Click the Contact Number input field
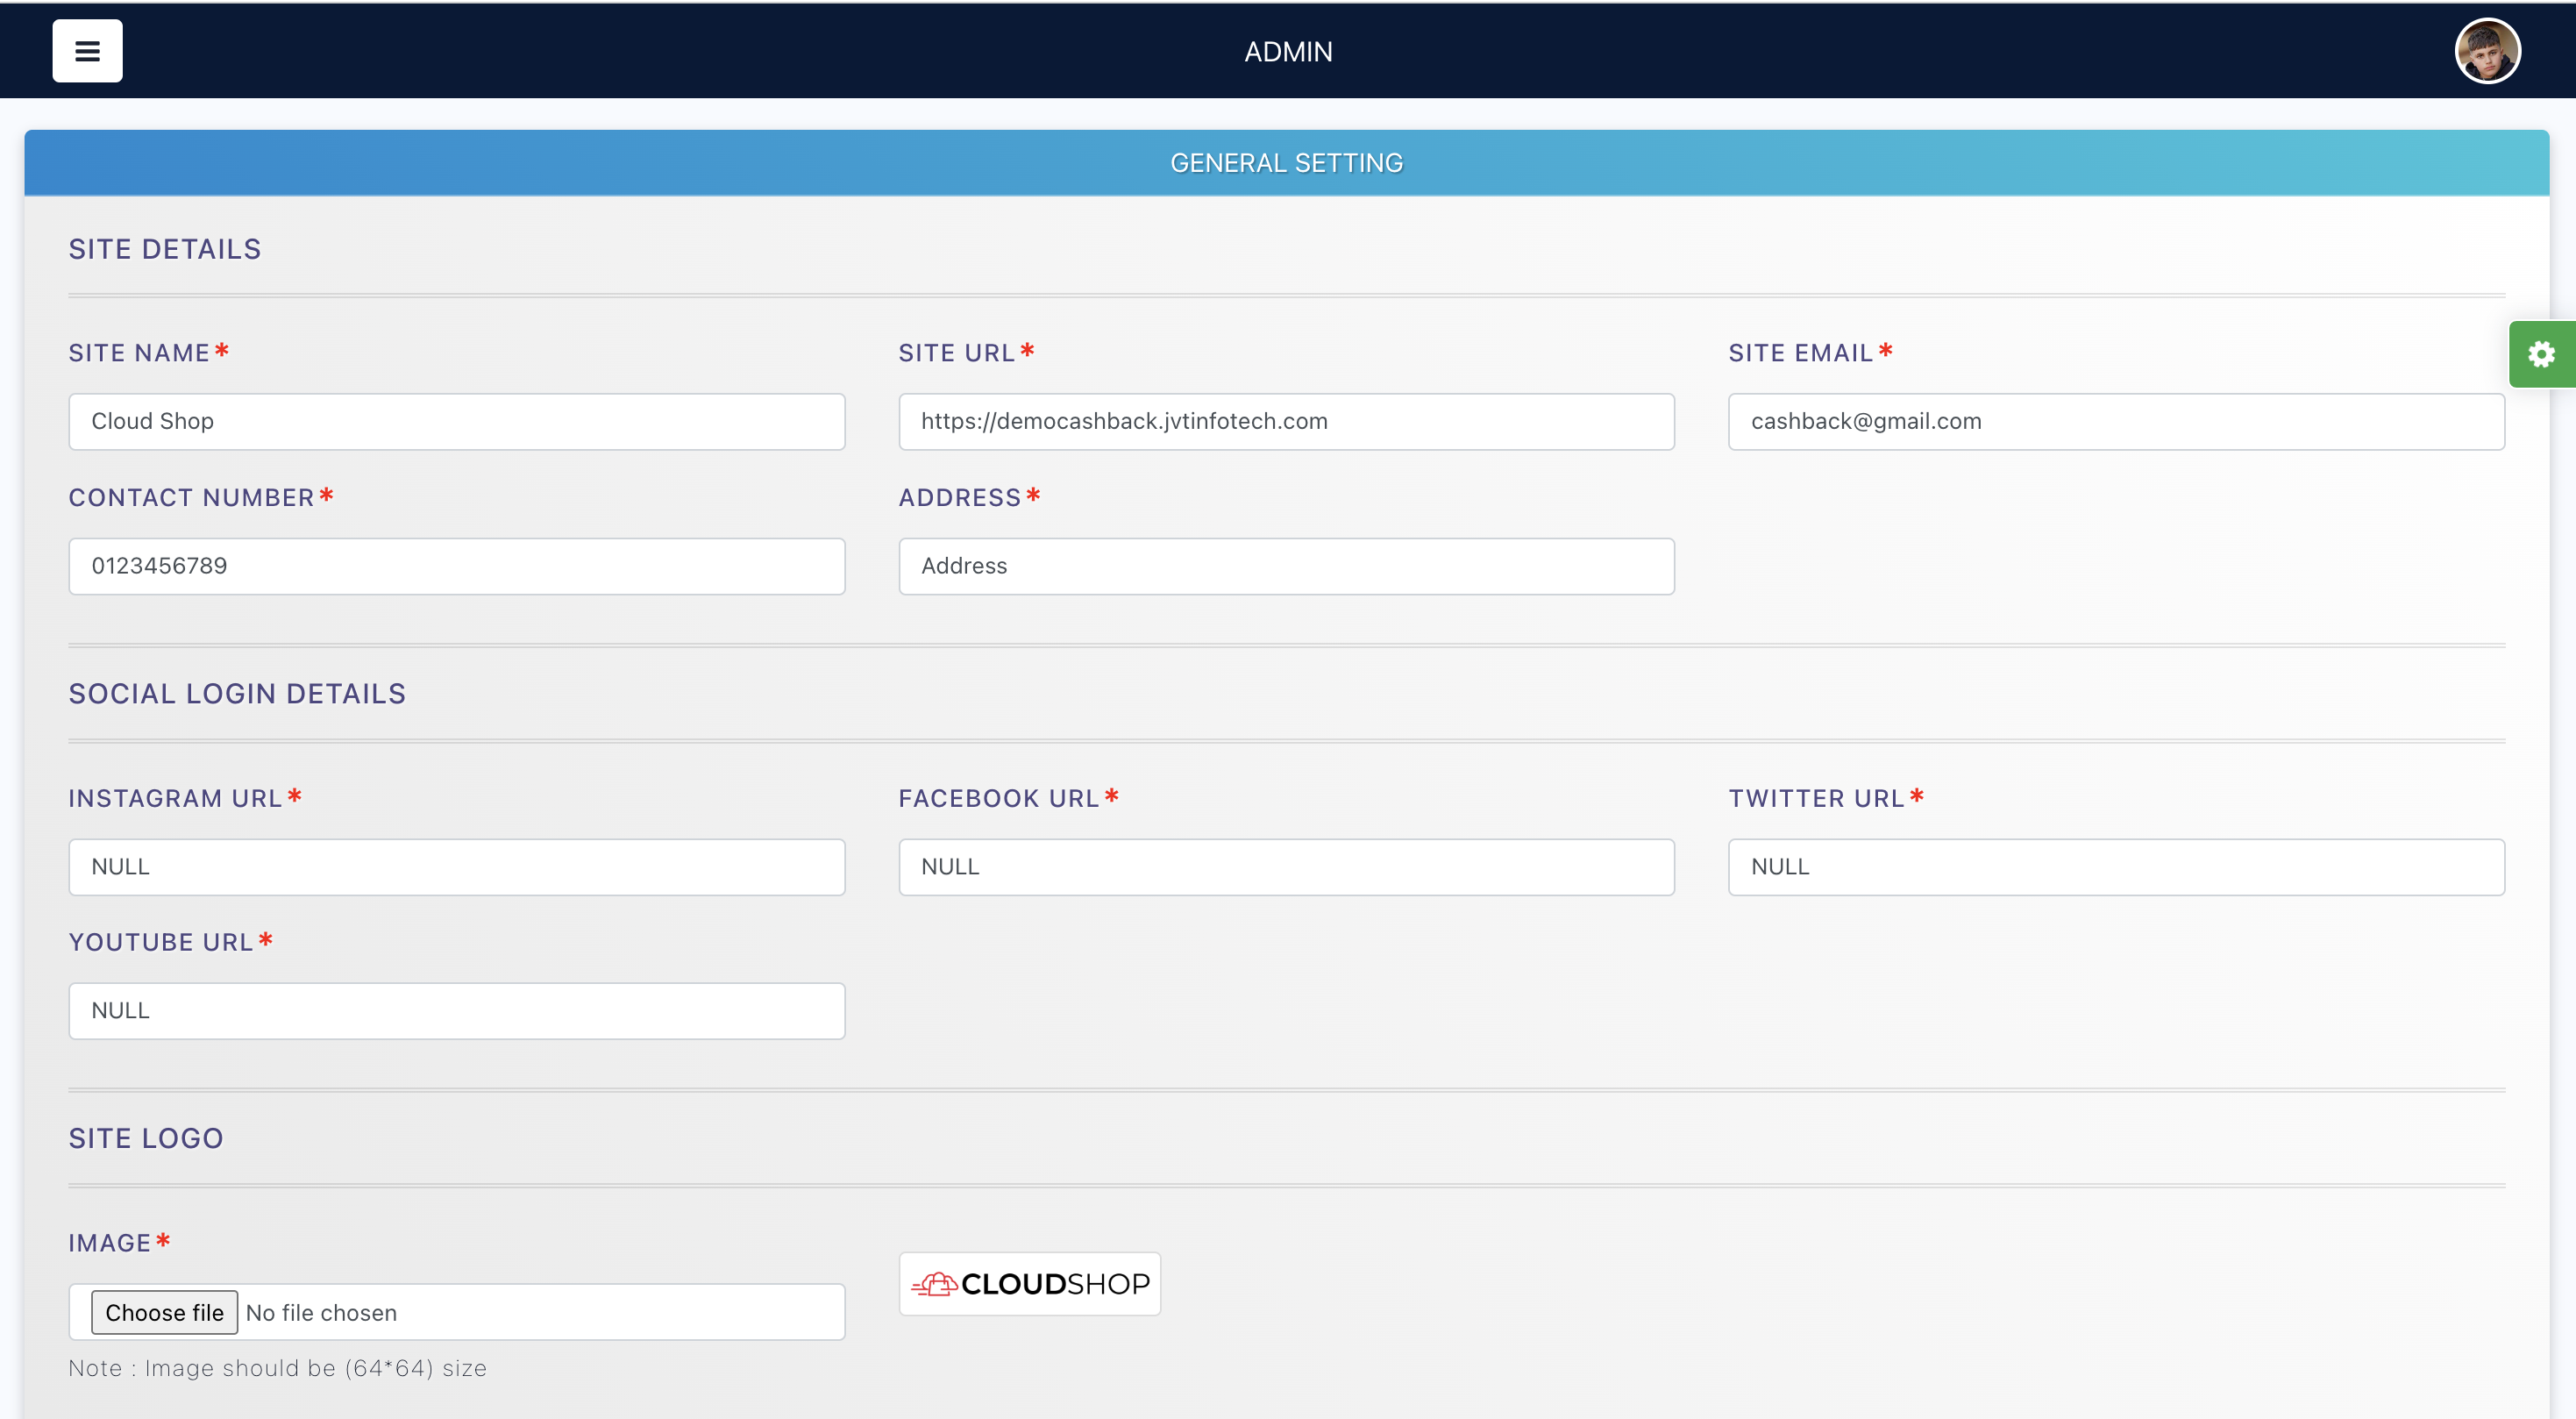 (x=457, y=566)
